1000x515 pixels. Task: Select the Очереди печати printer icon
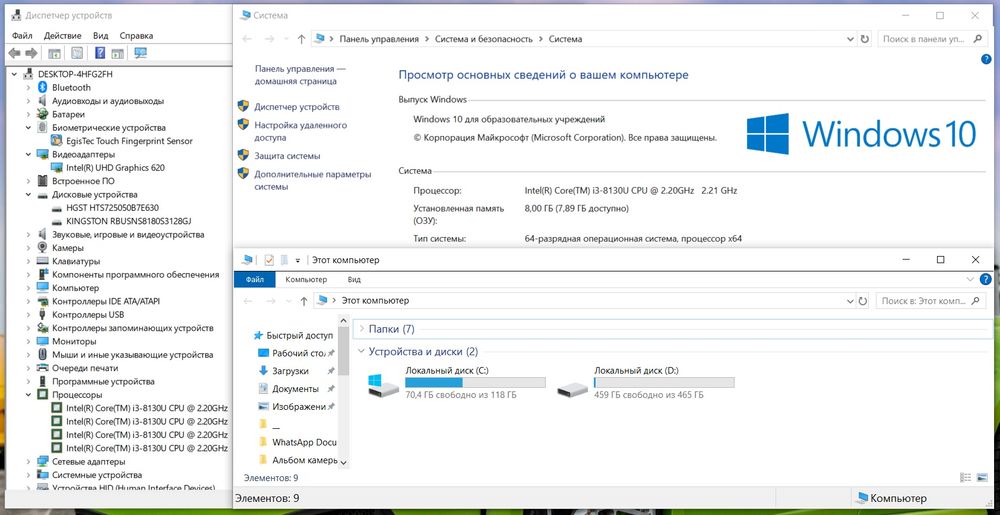pos(43,368)
